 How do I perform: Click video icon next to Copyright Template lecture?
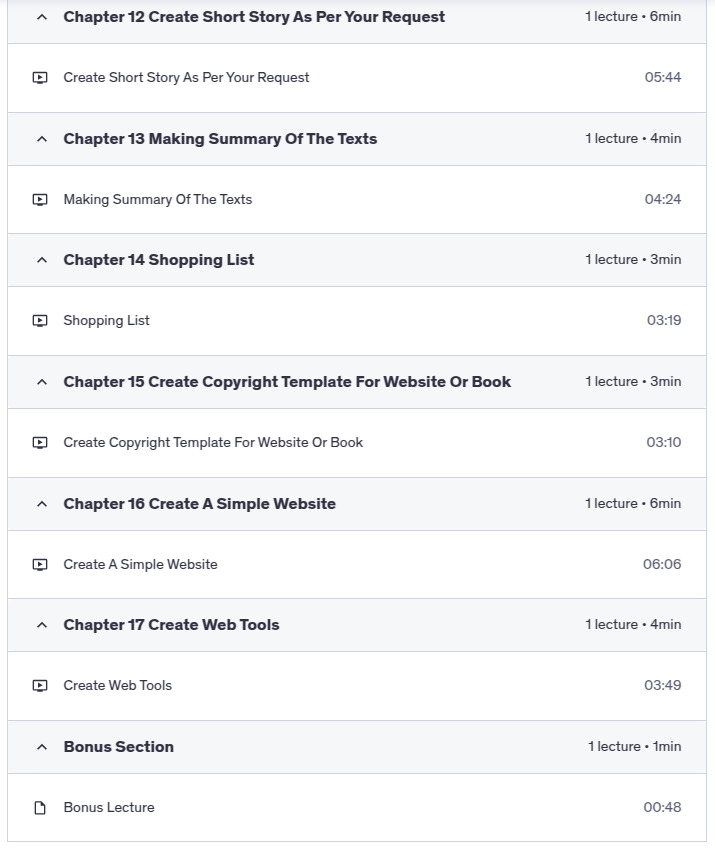point(40,443)
